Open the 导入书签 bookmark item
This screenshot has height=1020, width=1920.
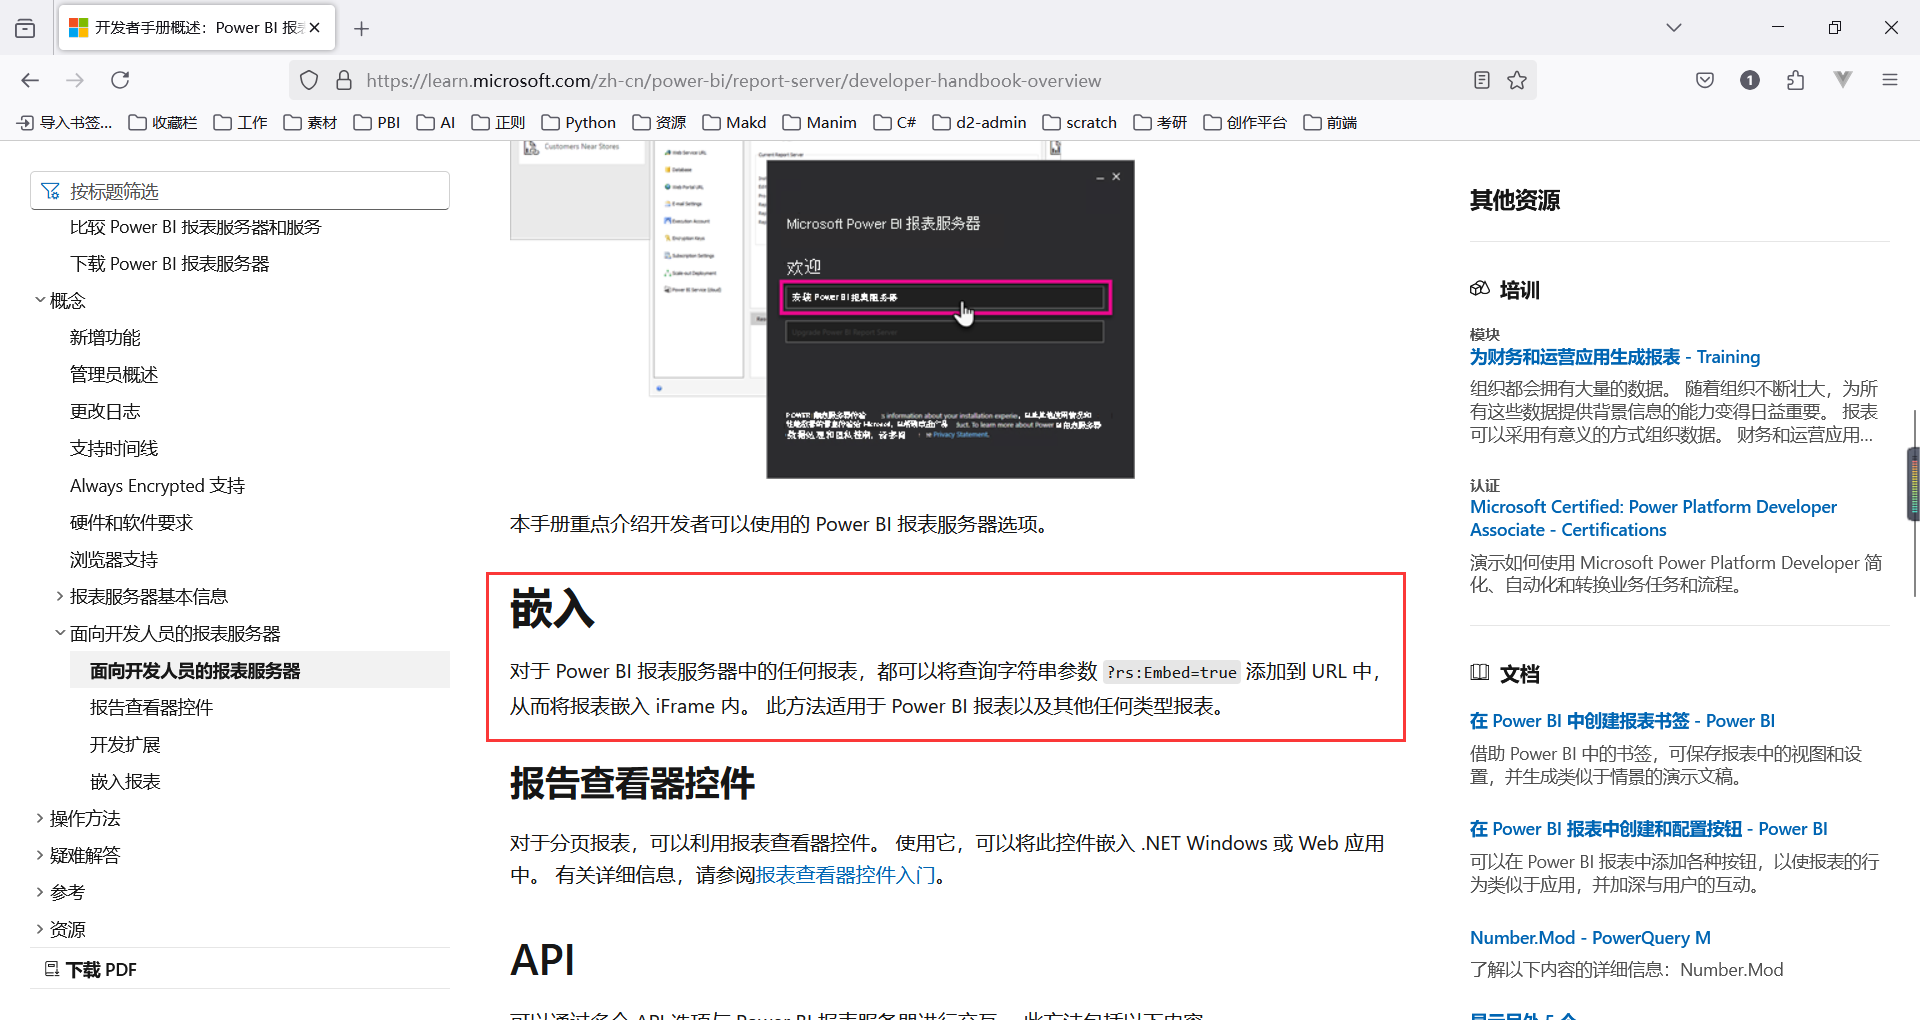coord(65,122)
